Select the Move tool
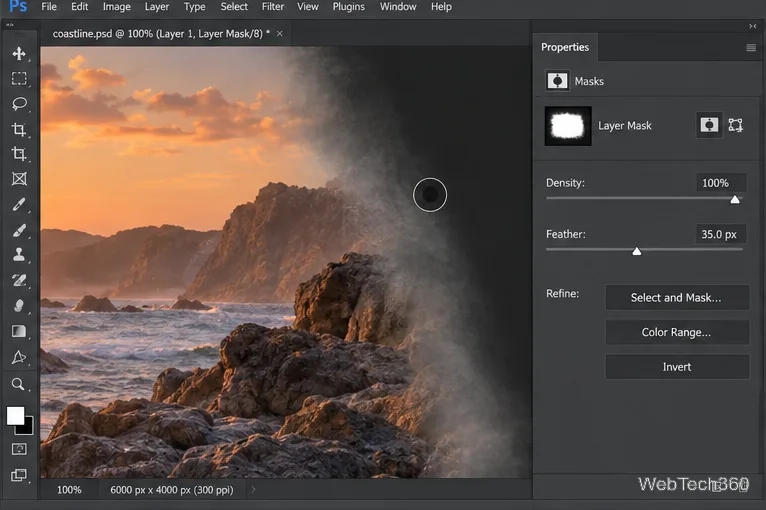The height and width of the screenshot is (510, 766). point(19,53)
